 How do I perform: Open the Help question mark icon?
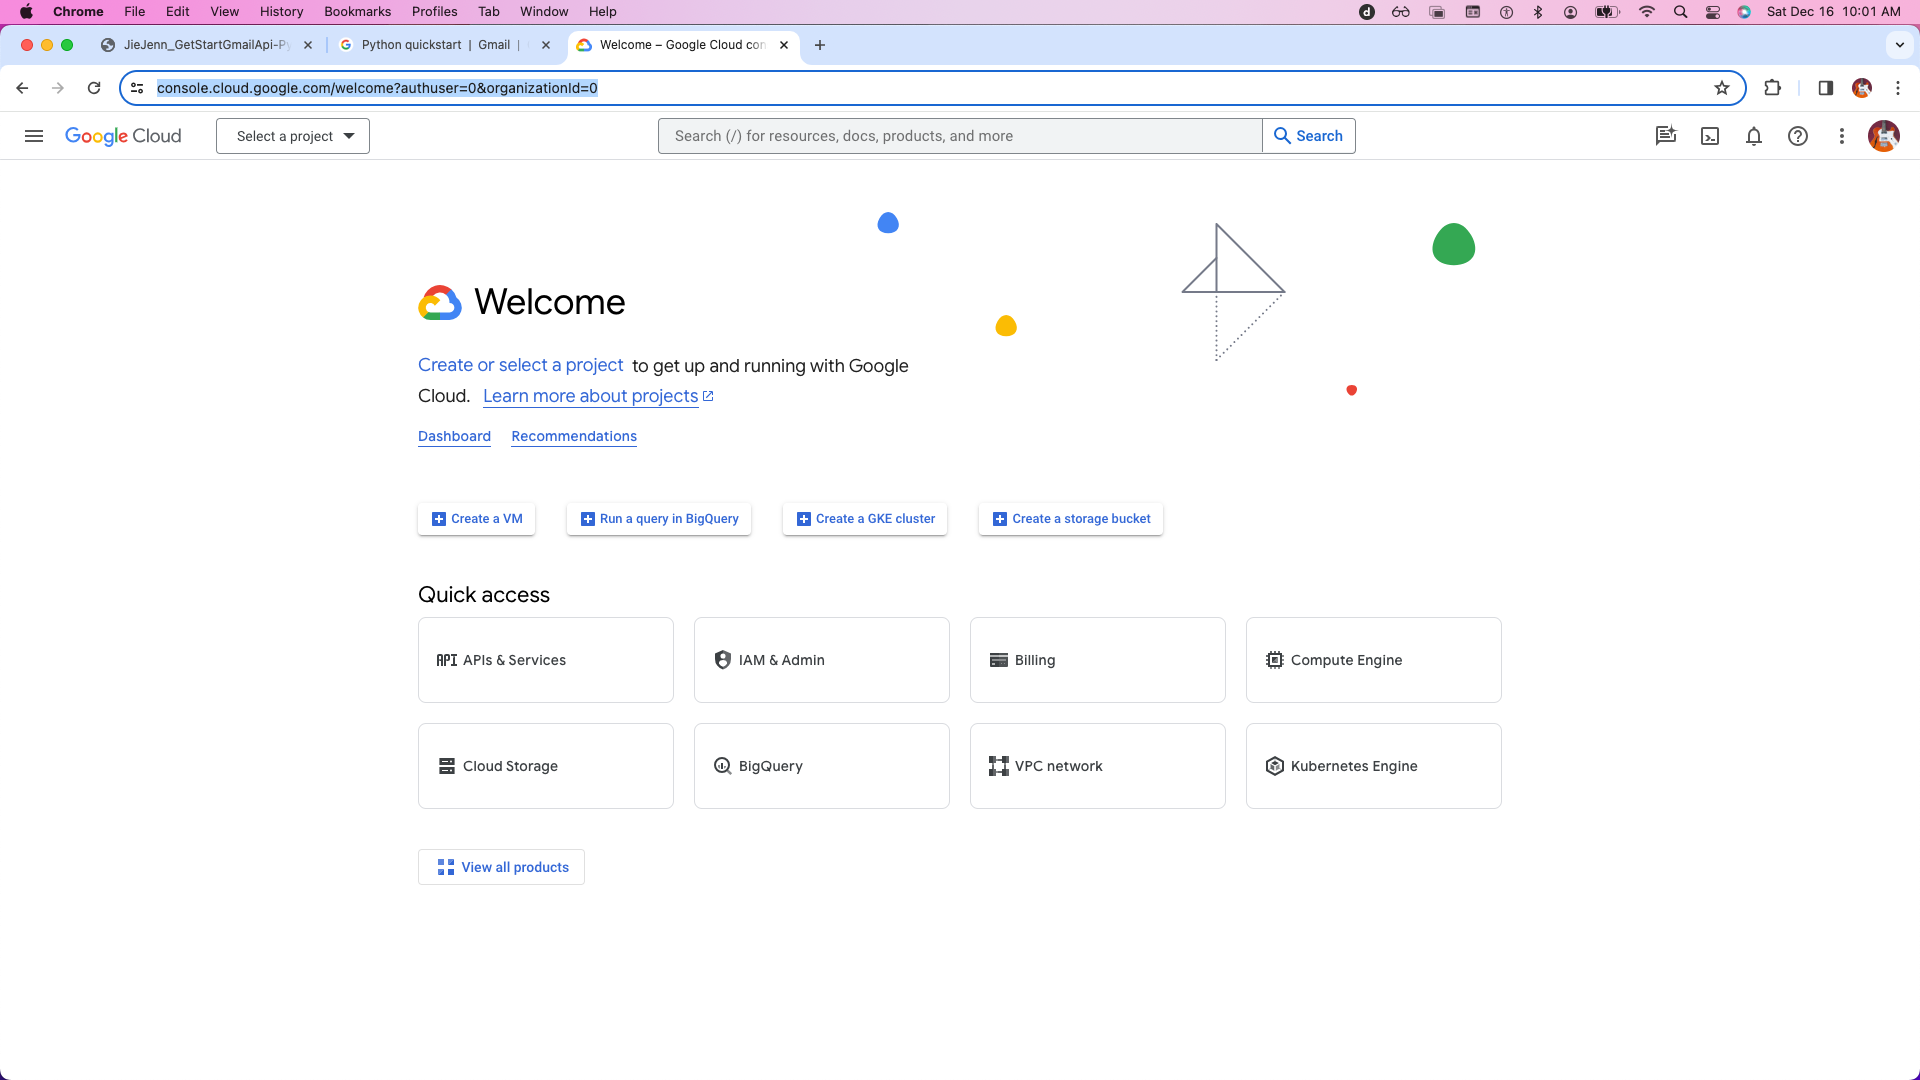1798,136
